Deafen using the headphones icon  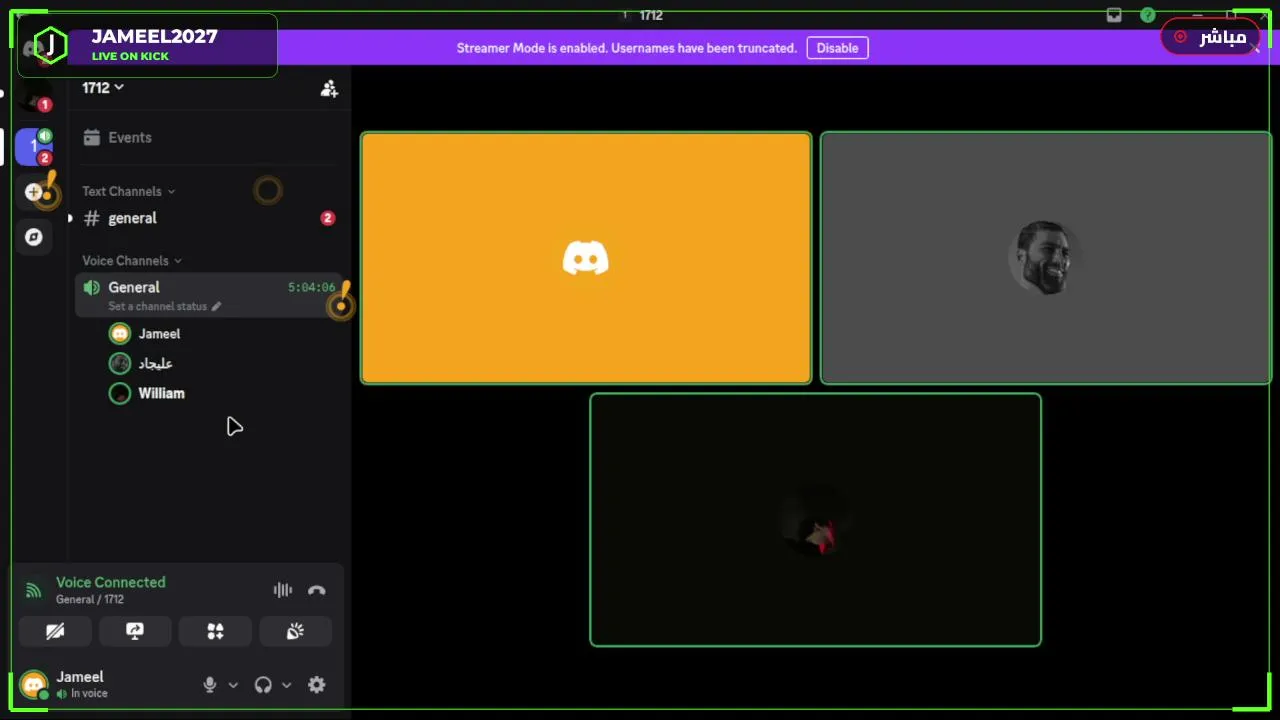point(263,685)
